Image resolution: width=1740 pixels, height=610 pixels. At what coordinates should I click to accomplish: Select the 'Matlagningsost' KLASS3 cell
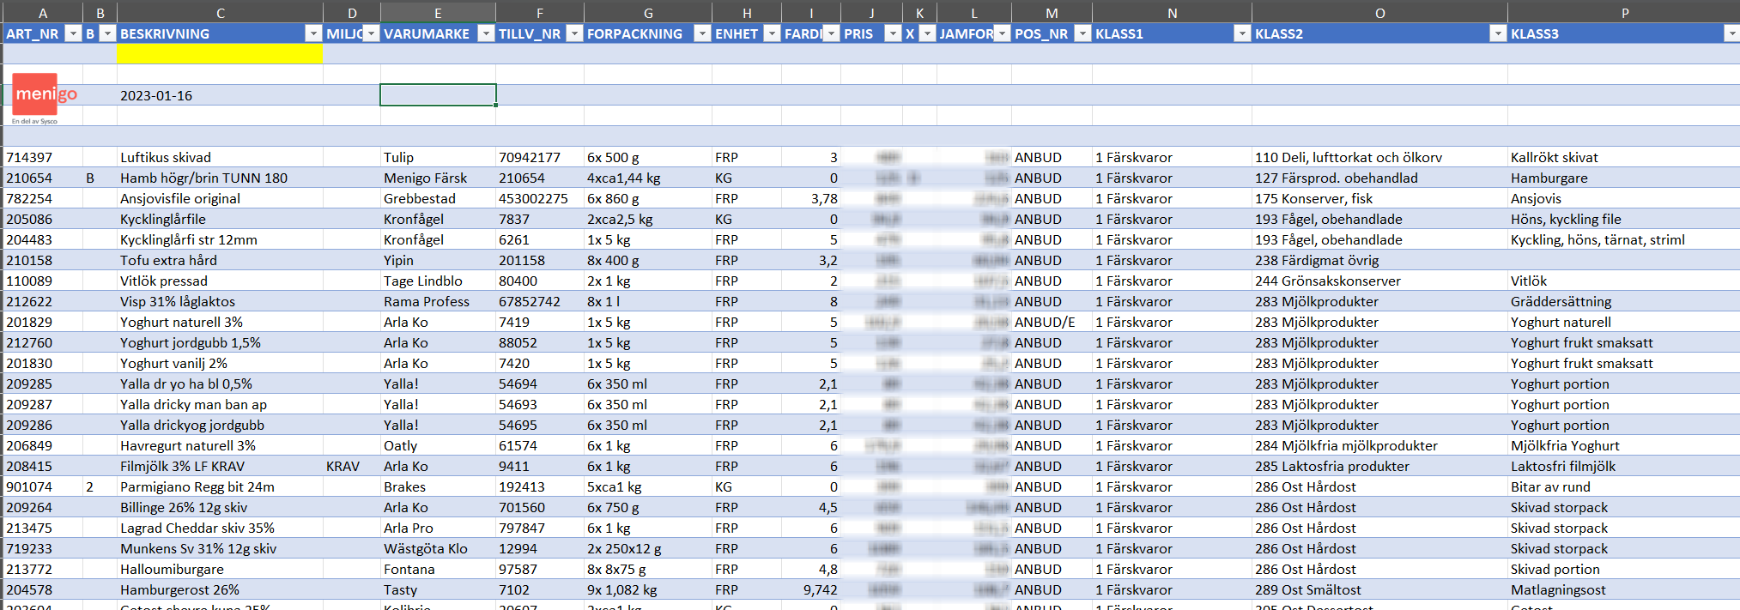[x=1624, y=590]
